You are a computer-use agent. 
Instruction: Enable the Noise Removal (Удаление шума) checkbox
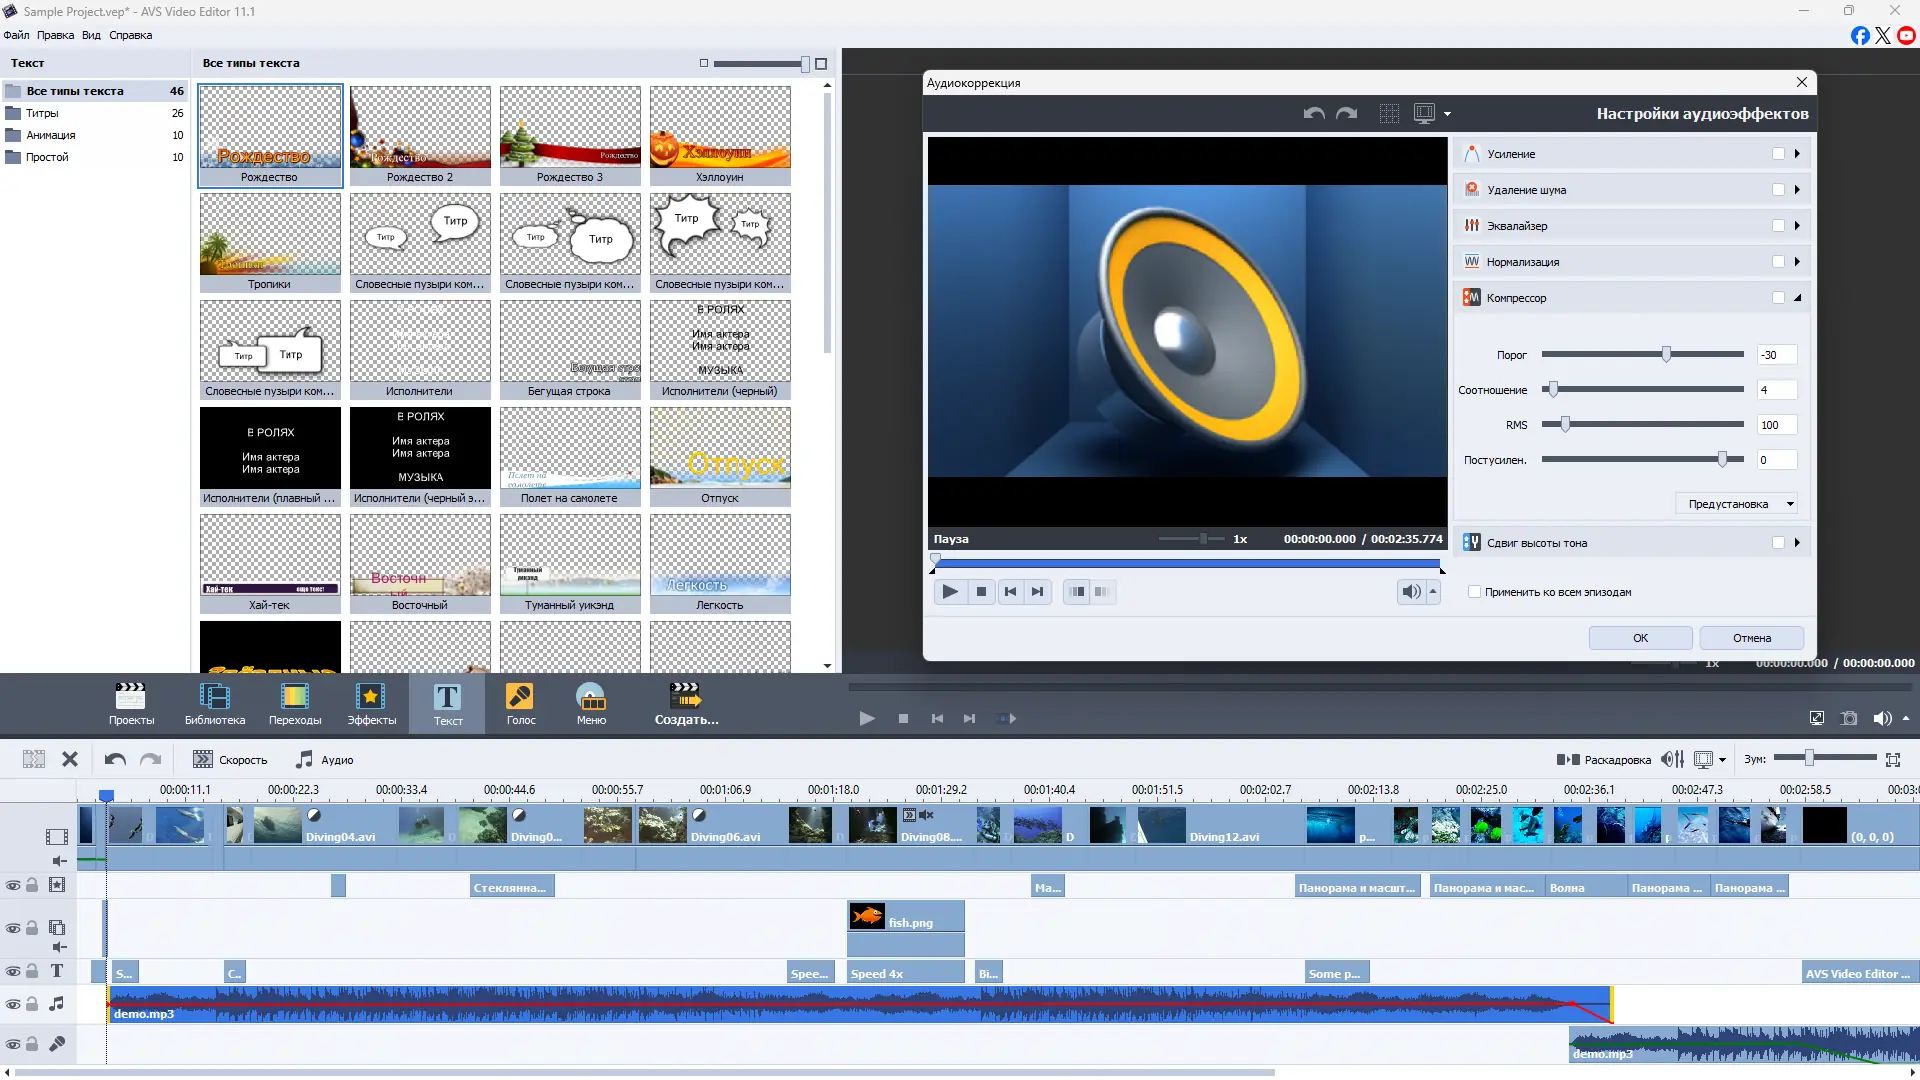tap(1778, 190)
